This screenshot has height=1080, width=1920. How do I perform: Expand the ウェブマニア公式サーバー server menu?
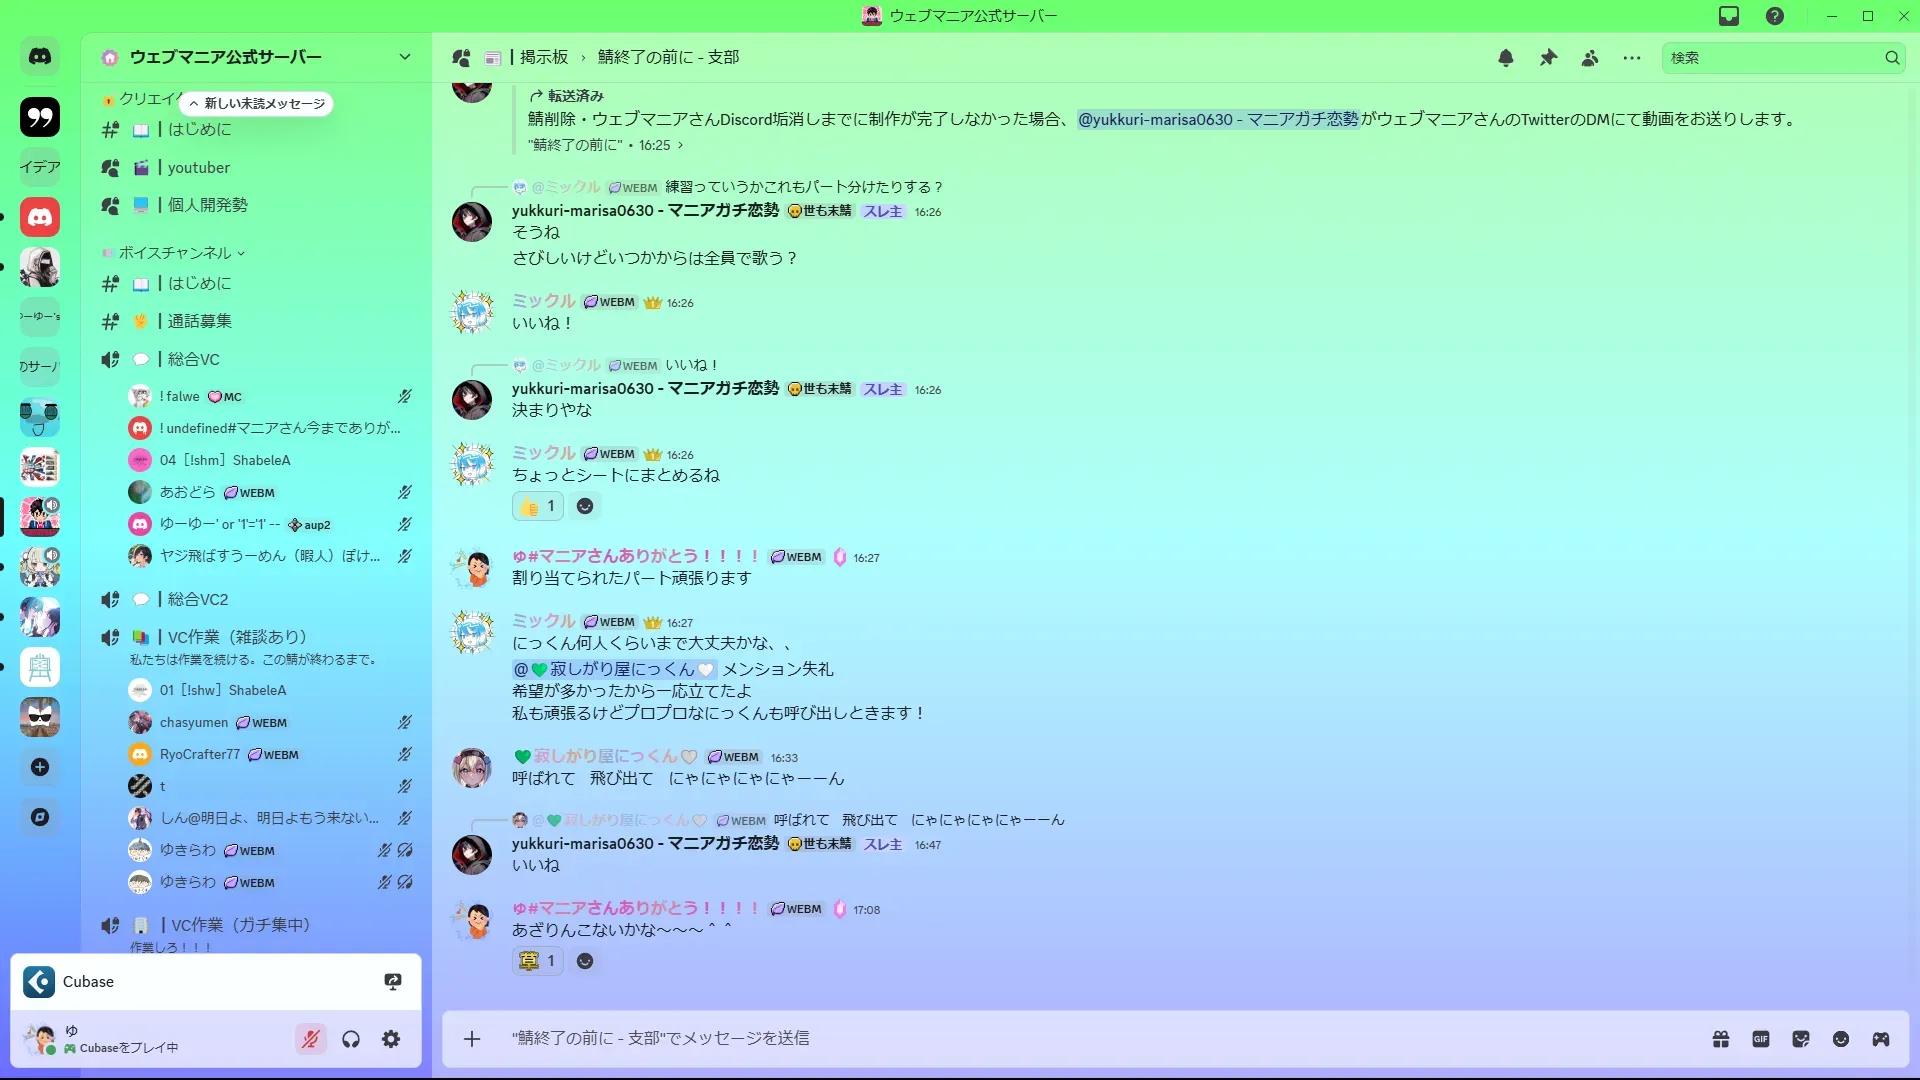click(256, 57)
